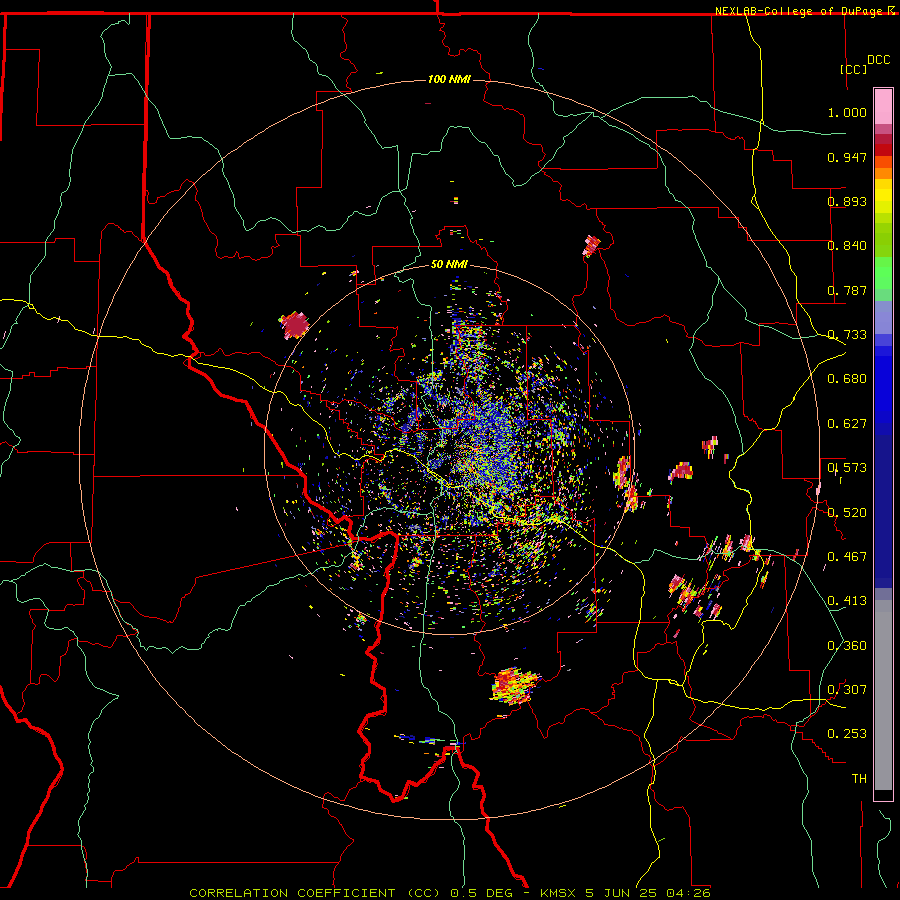
Task: Click the [CC] legend unit label
Action: pyautogui.click(x=853, y=69)
